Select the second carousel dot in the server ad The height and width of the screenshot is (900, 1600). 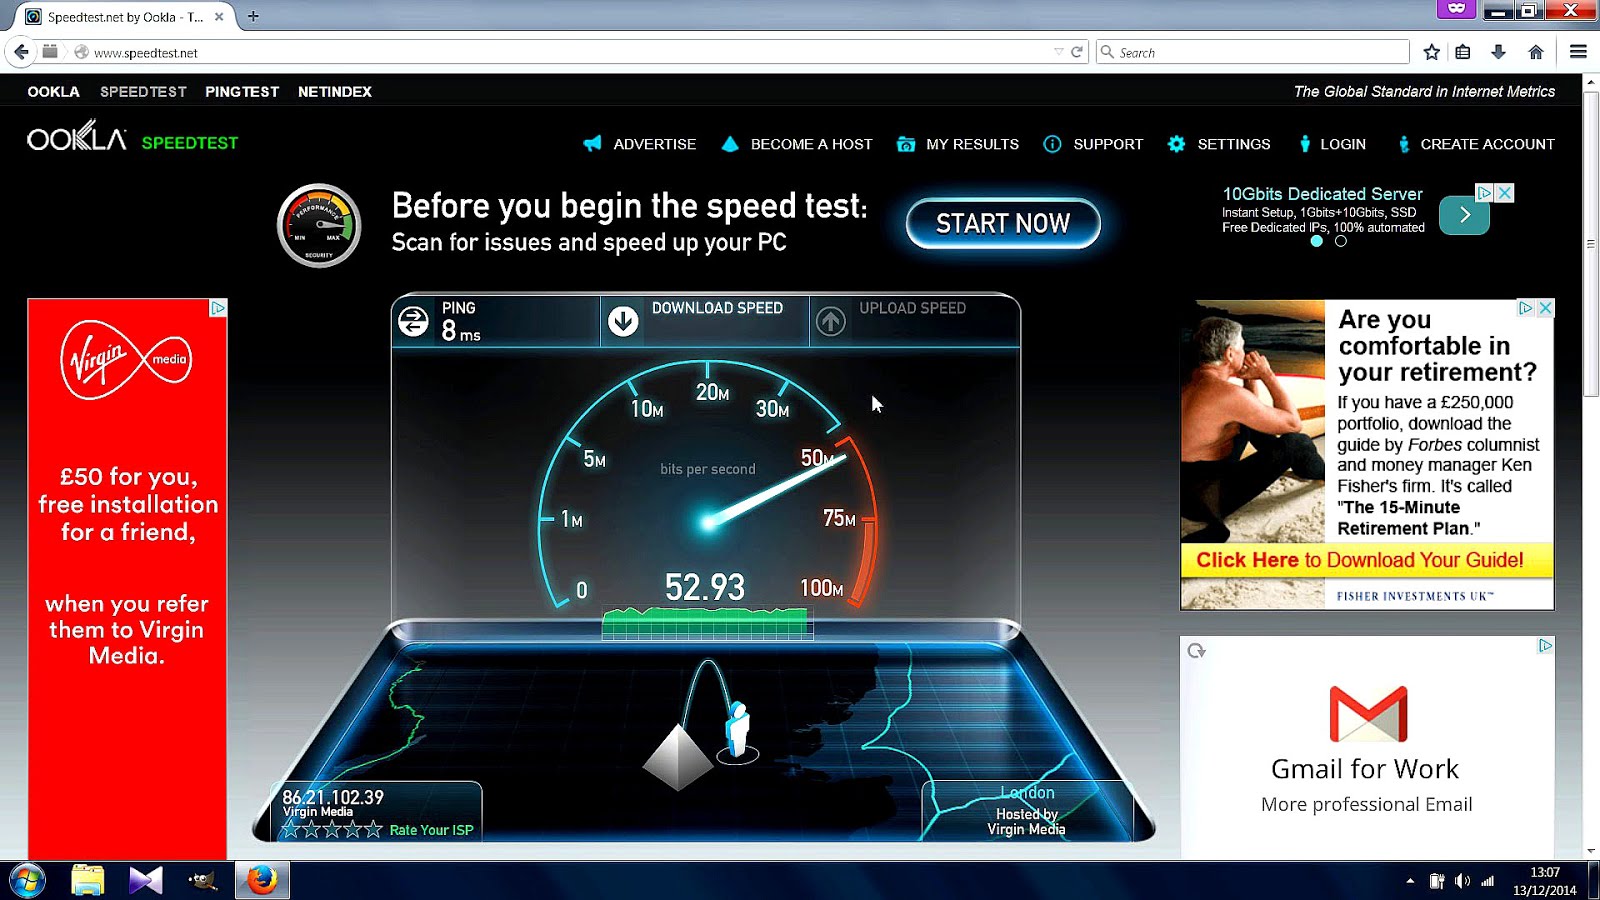[x=1340, y=241]
